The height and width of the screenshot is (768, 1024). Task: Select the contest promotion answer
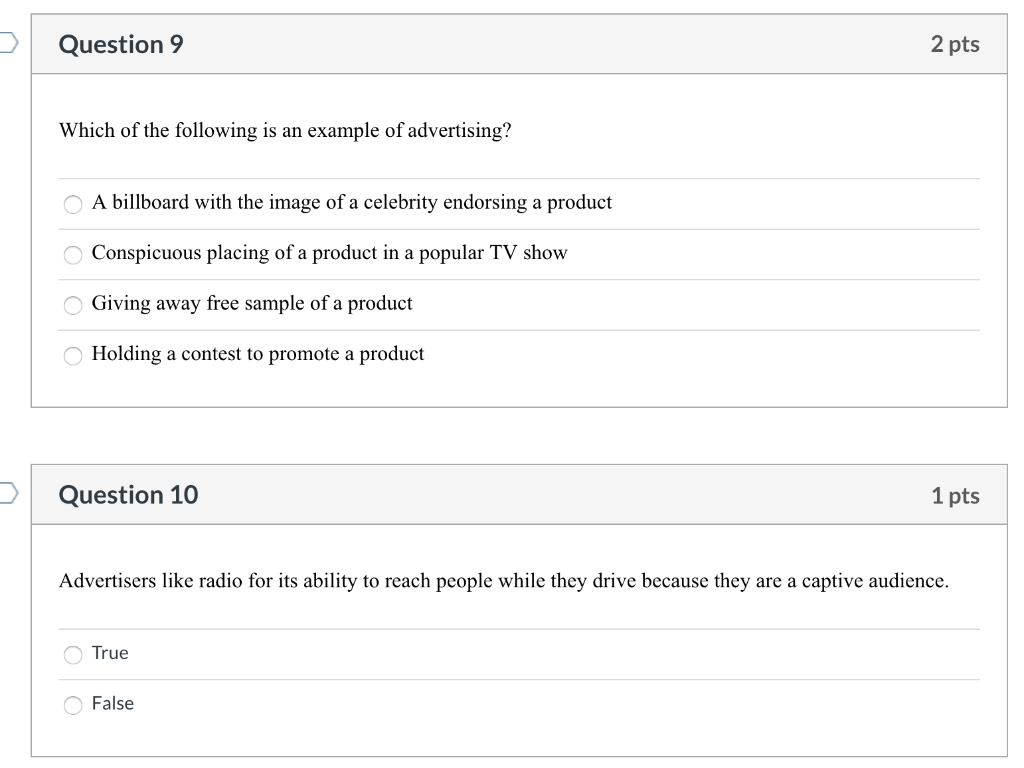(x=72, y=355)
